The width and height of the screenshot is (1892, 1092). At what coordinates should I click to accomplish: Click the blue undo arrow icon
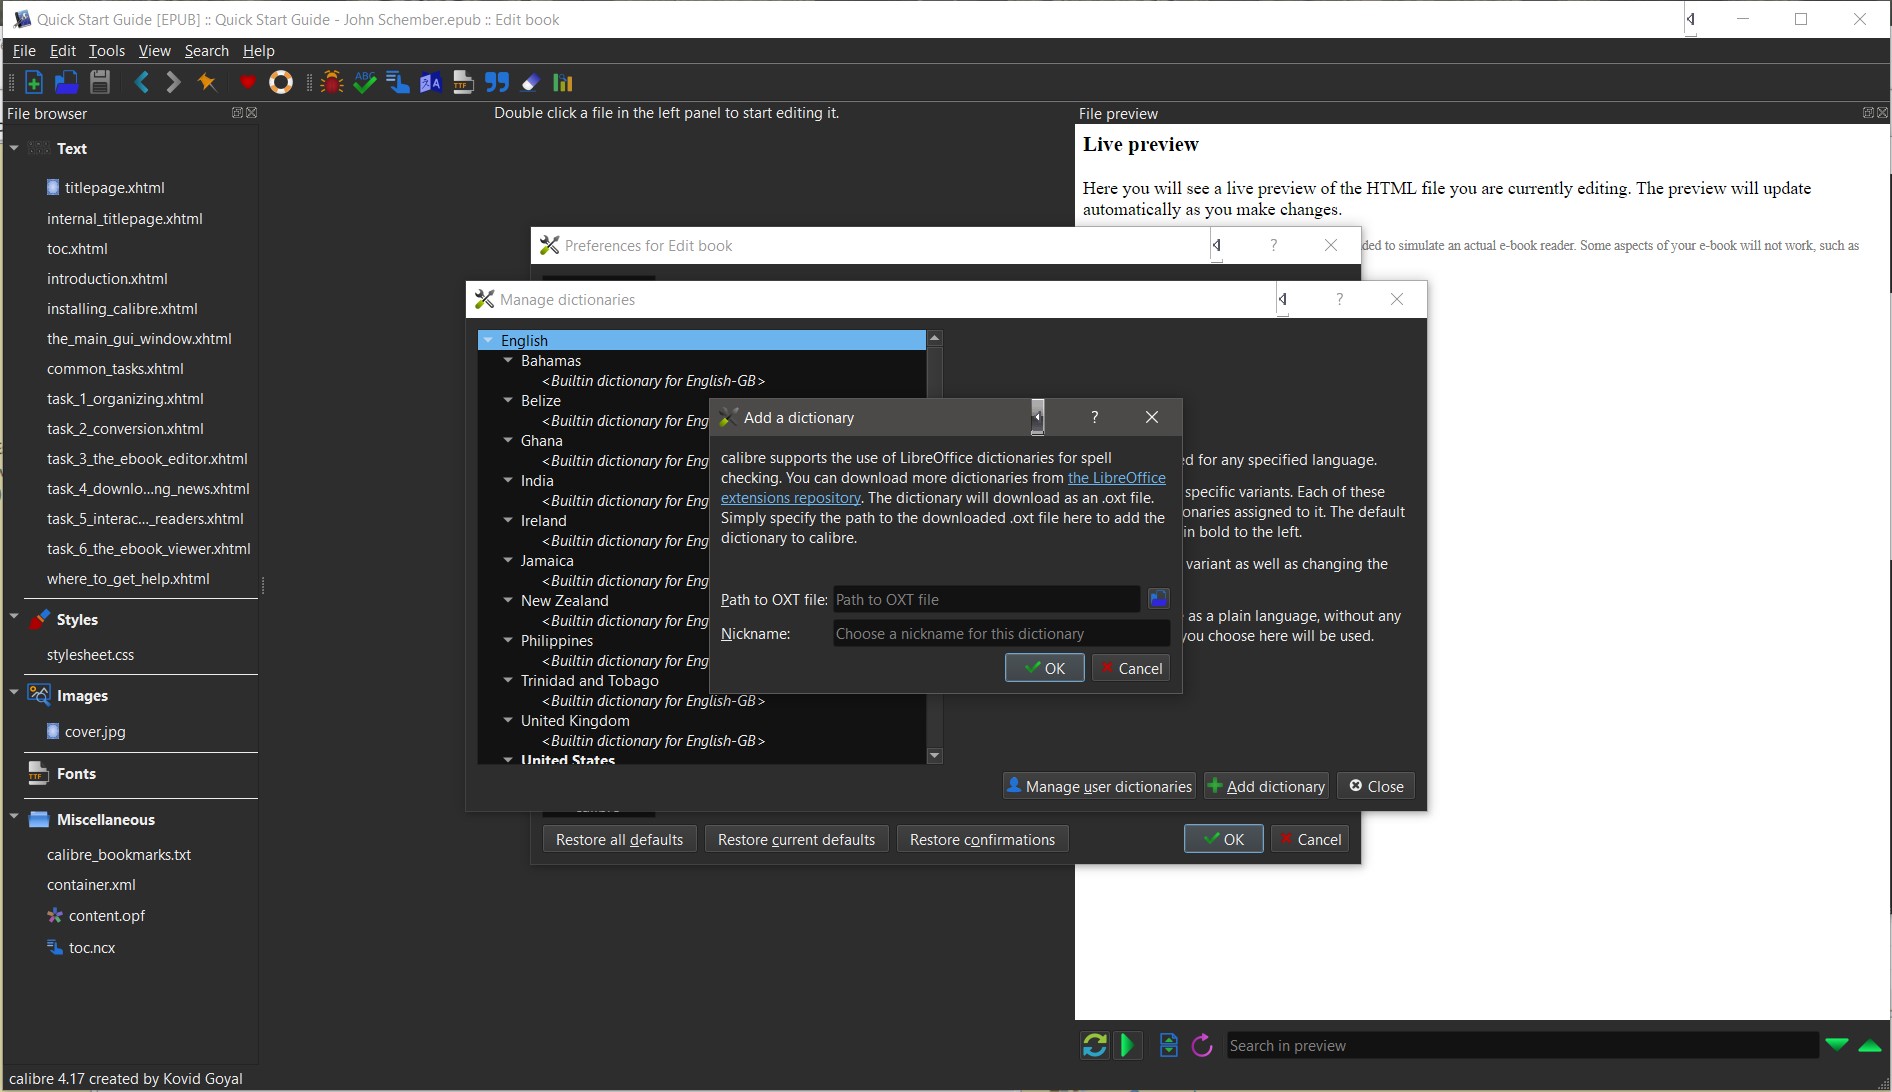(142, 83)
